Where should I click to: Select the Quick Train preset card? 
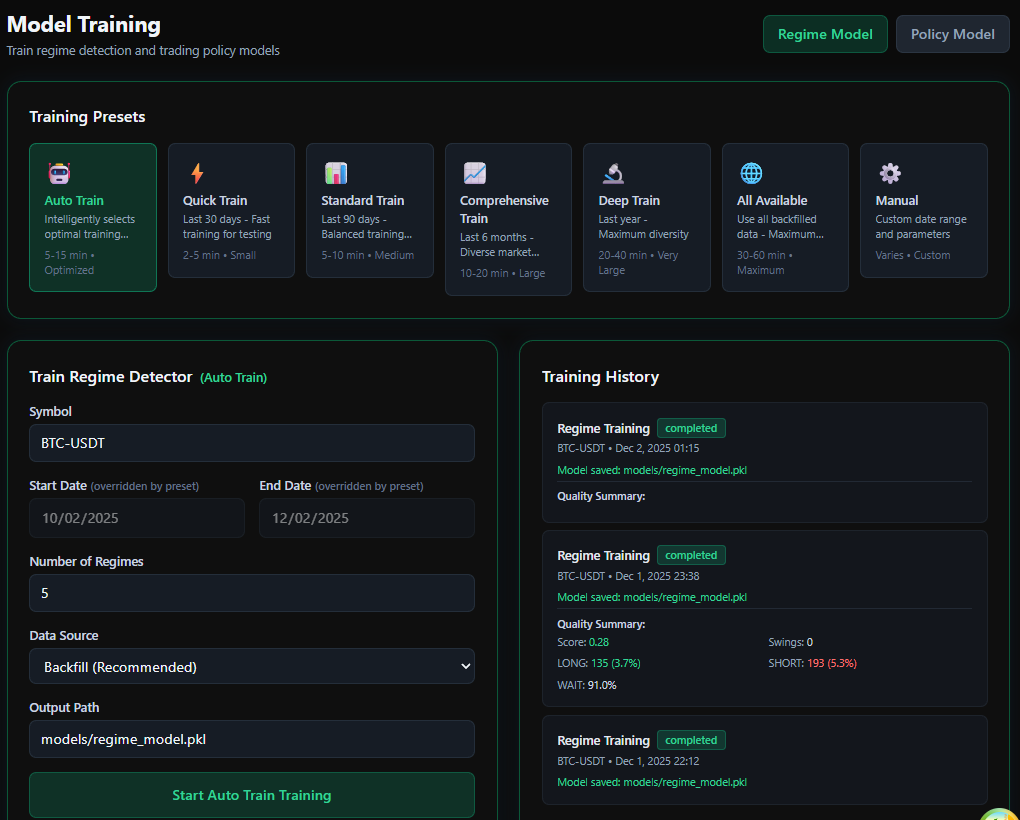click(x=231, y=210)
